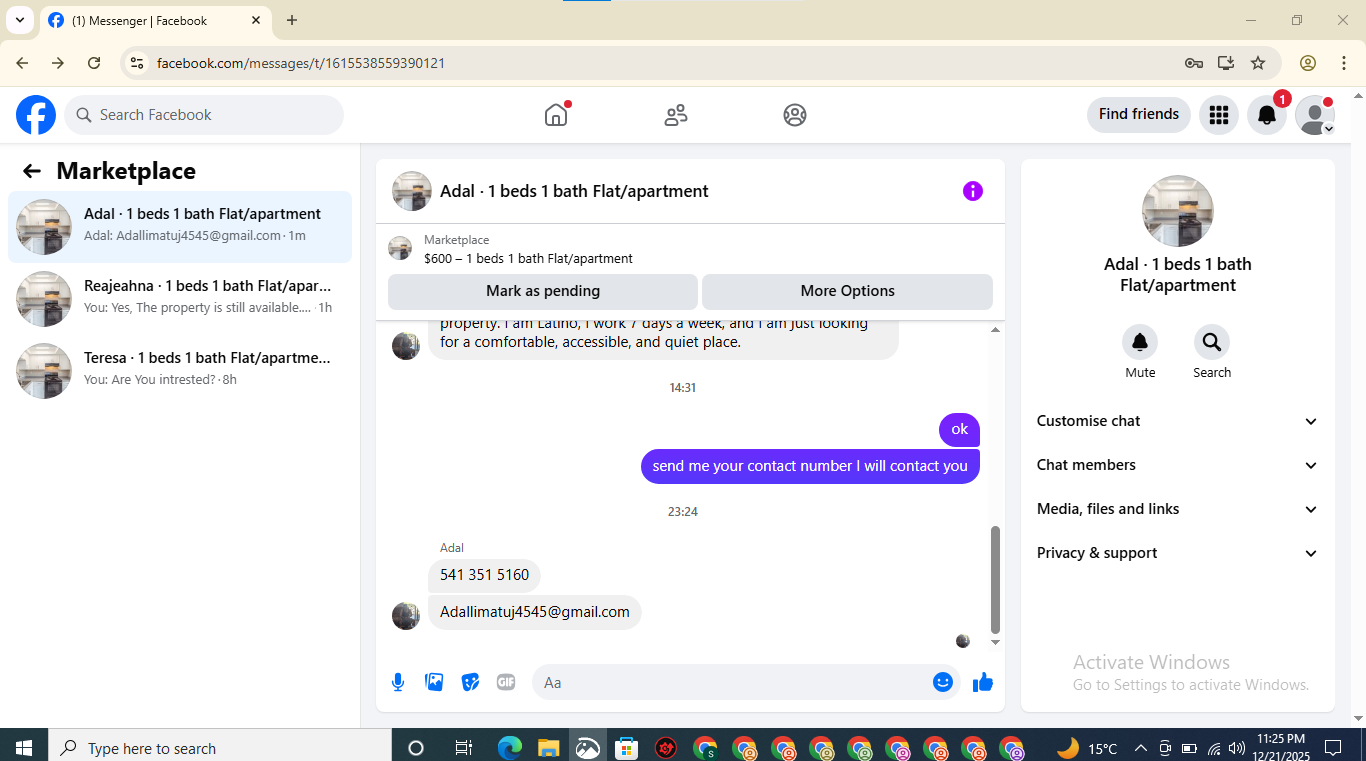The width and height of the screenshot is (1366, 761).
Task: Click Mark as pending
Action: [543, 291]
